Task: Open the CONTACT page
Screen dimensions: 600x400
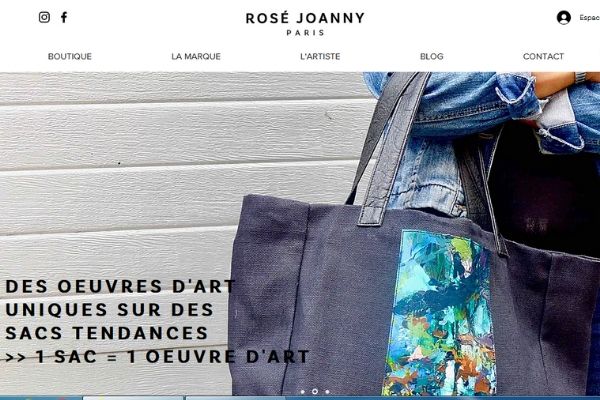Action: pos(543,56)
